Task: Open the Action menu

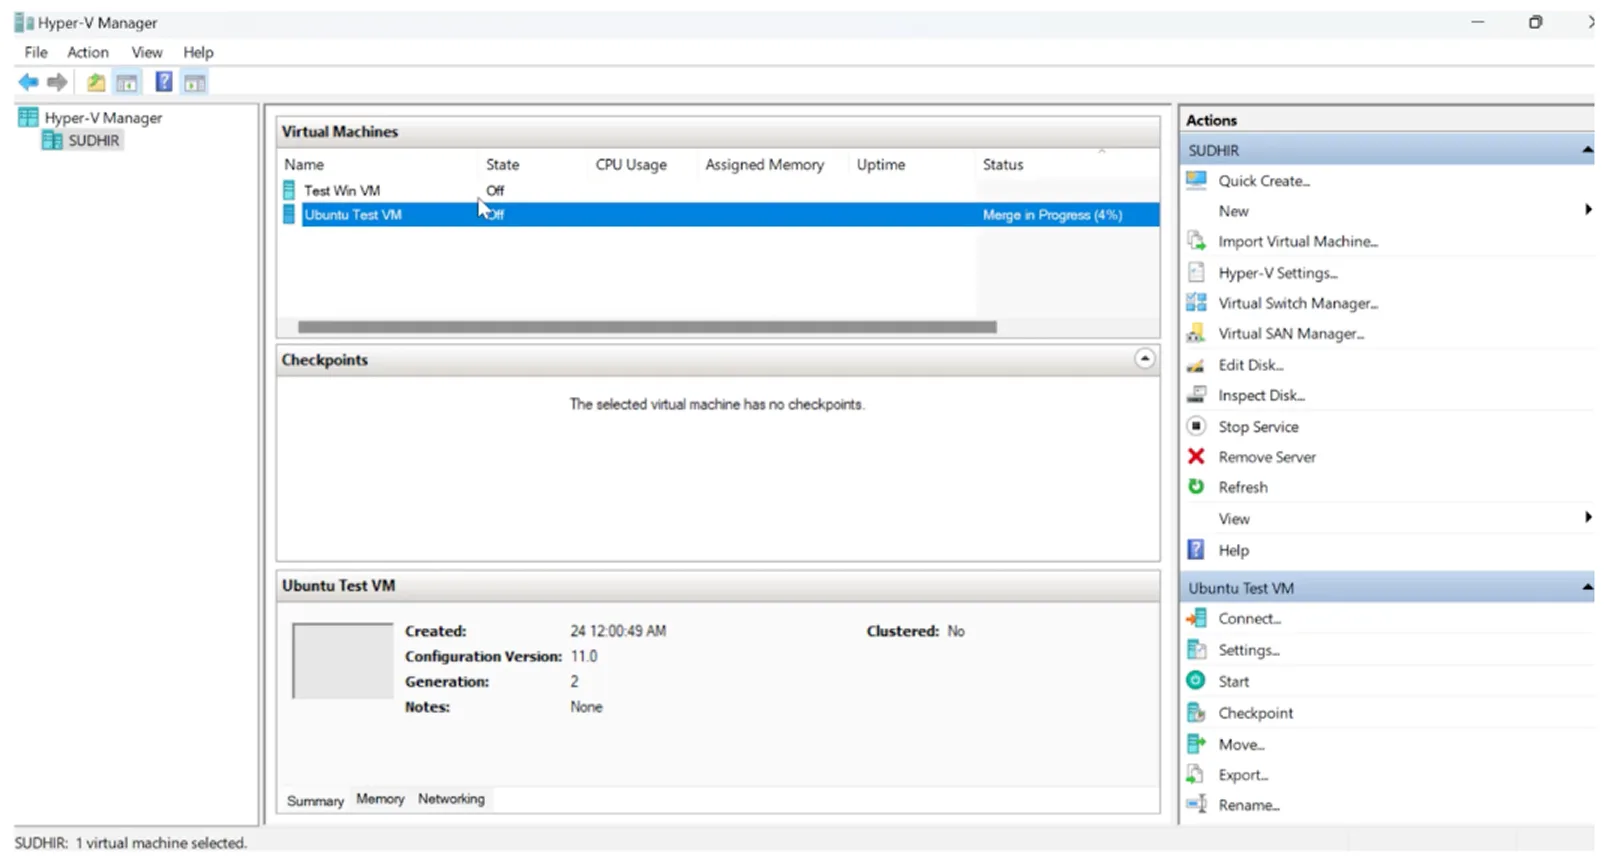Action: (88, 52)
